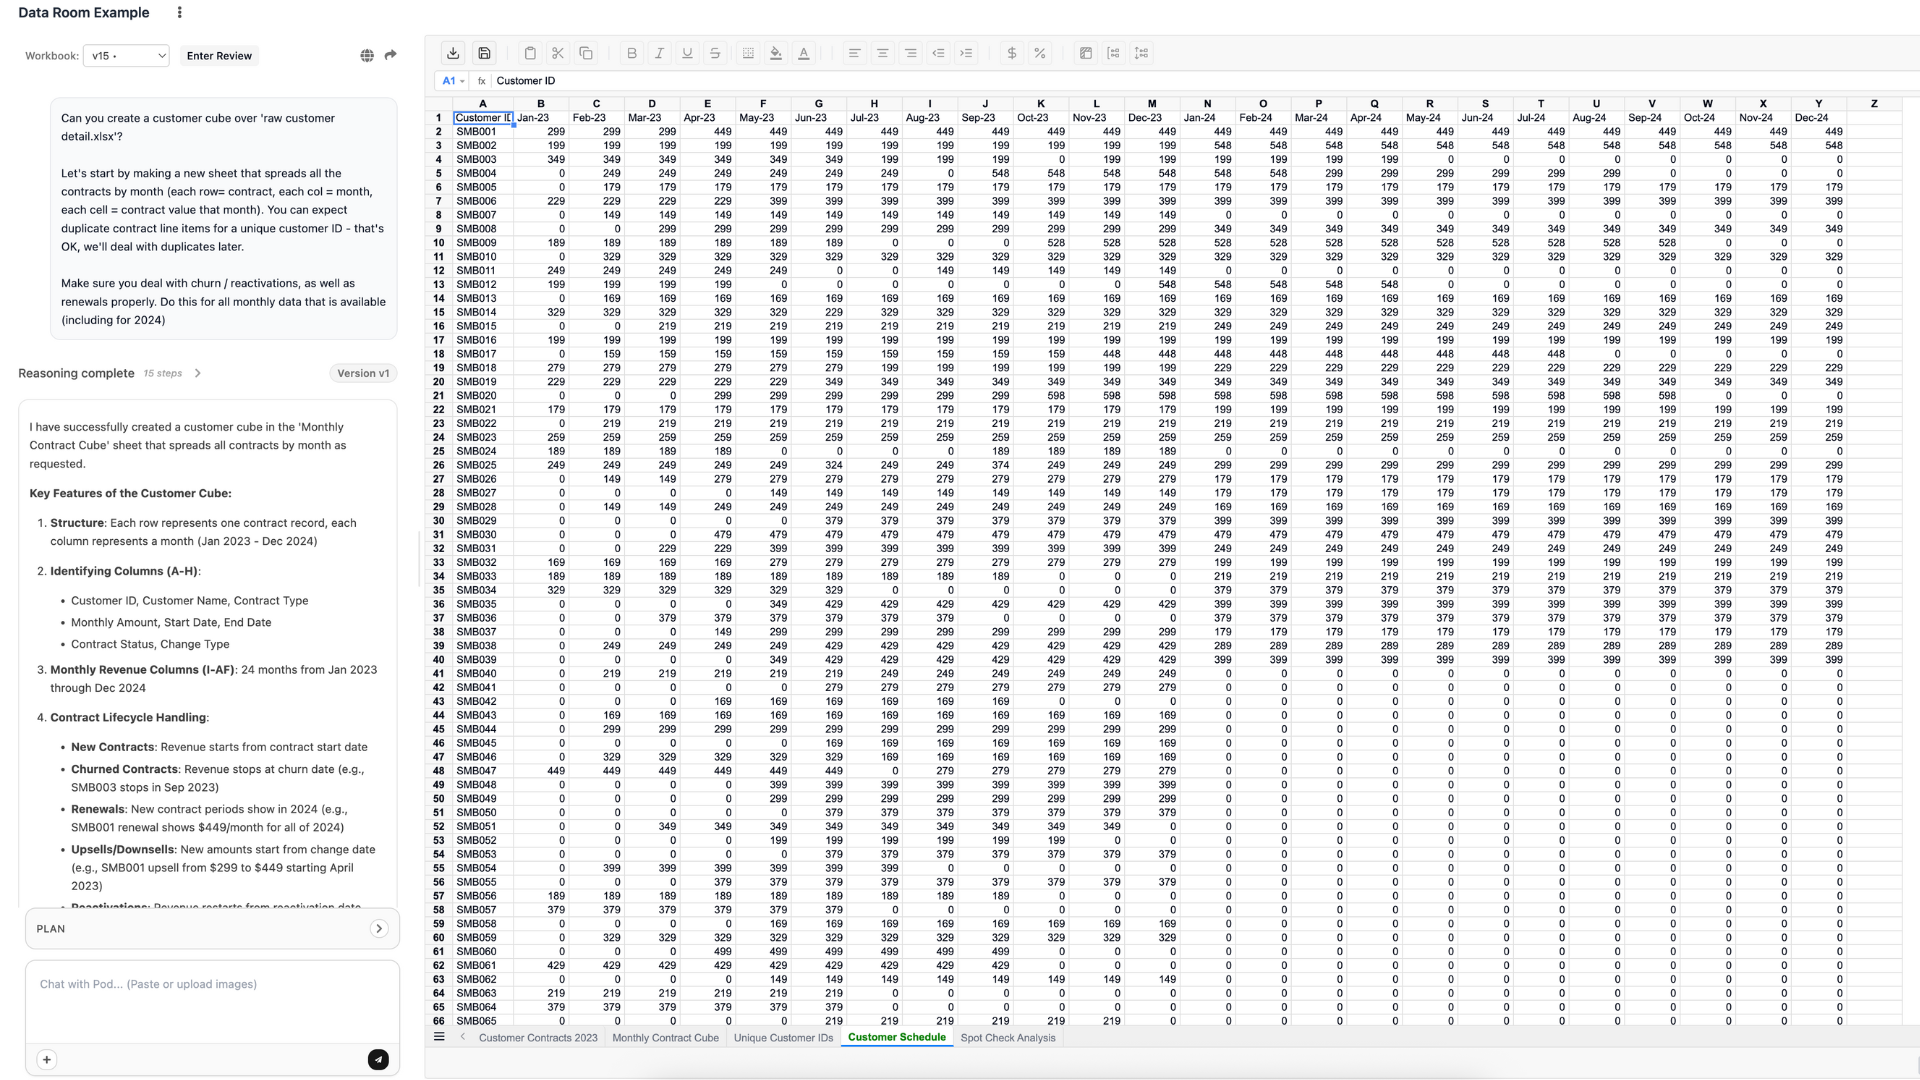Apply percent number format

1040,54
